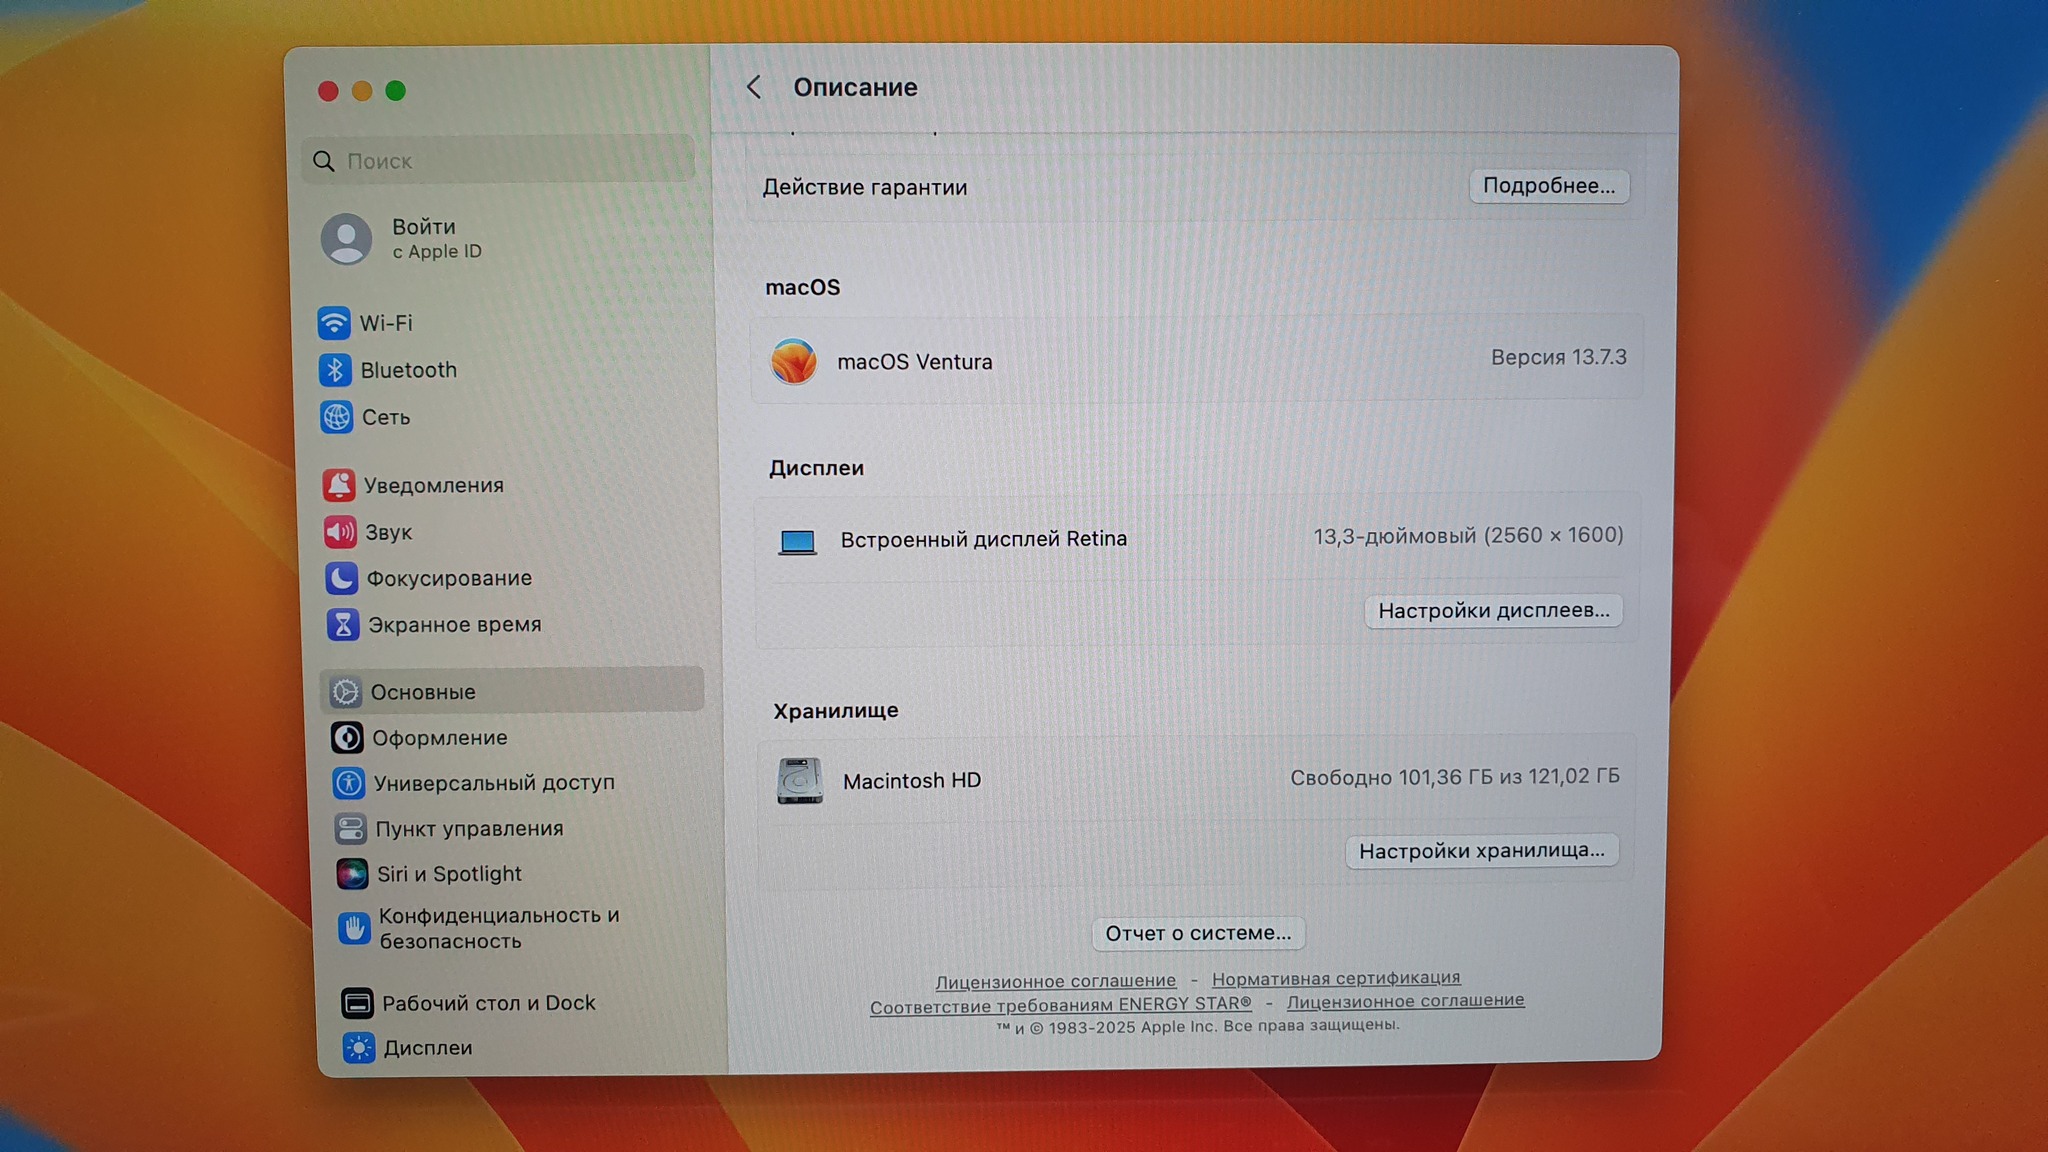Open Bluetooth settings via its icon
This screenshot has width=2048, height=1152.
335,370
